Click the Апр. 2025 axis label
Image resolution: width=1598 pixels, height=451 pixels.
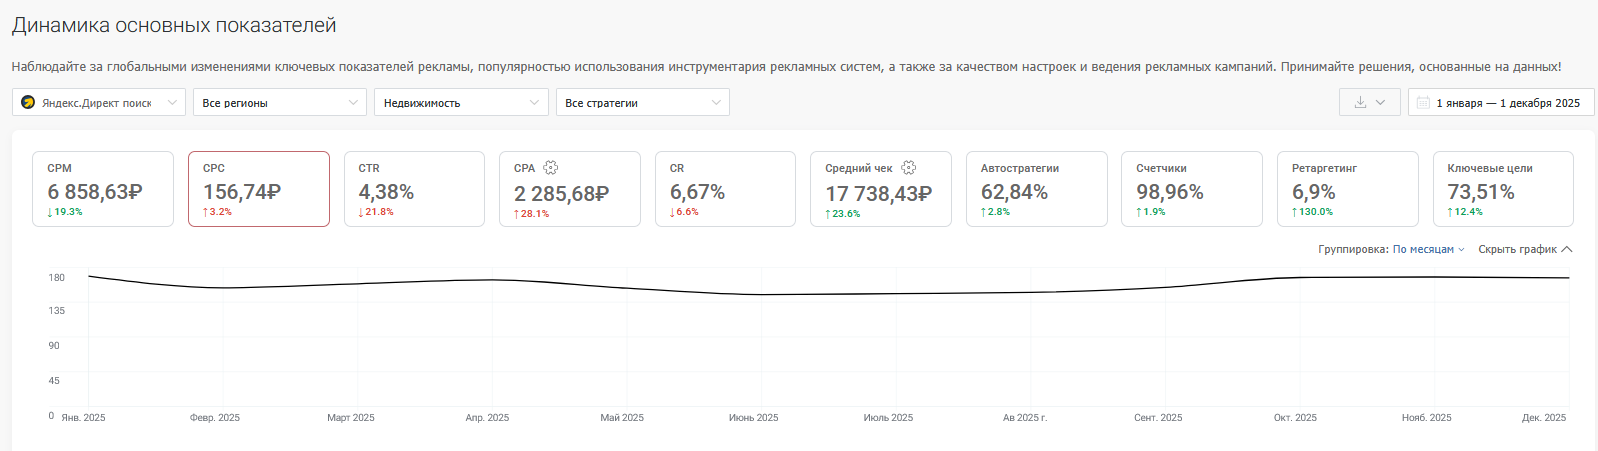click(487, 418)
